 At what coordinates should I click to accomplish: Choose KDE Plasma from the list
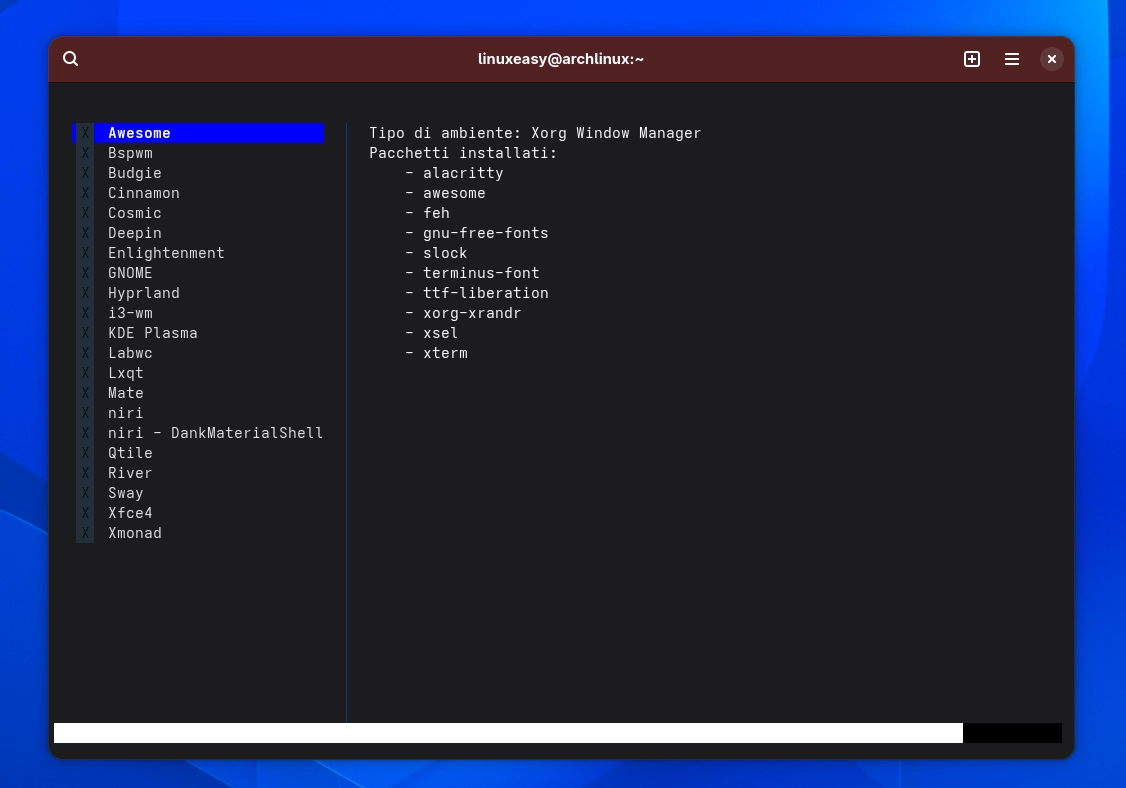[152, 333]
